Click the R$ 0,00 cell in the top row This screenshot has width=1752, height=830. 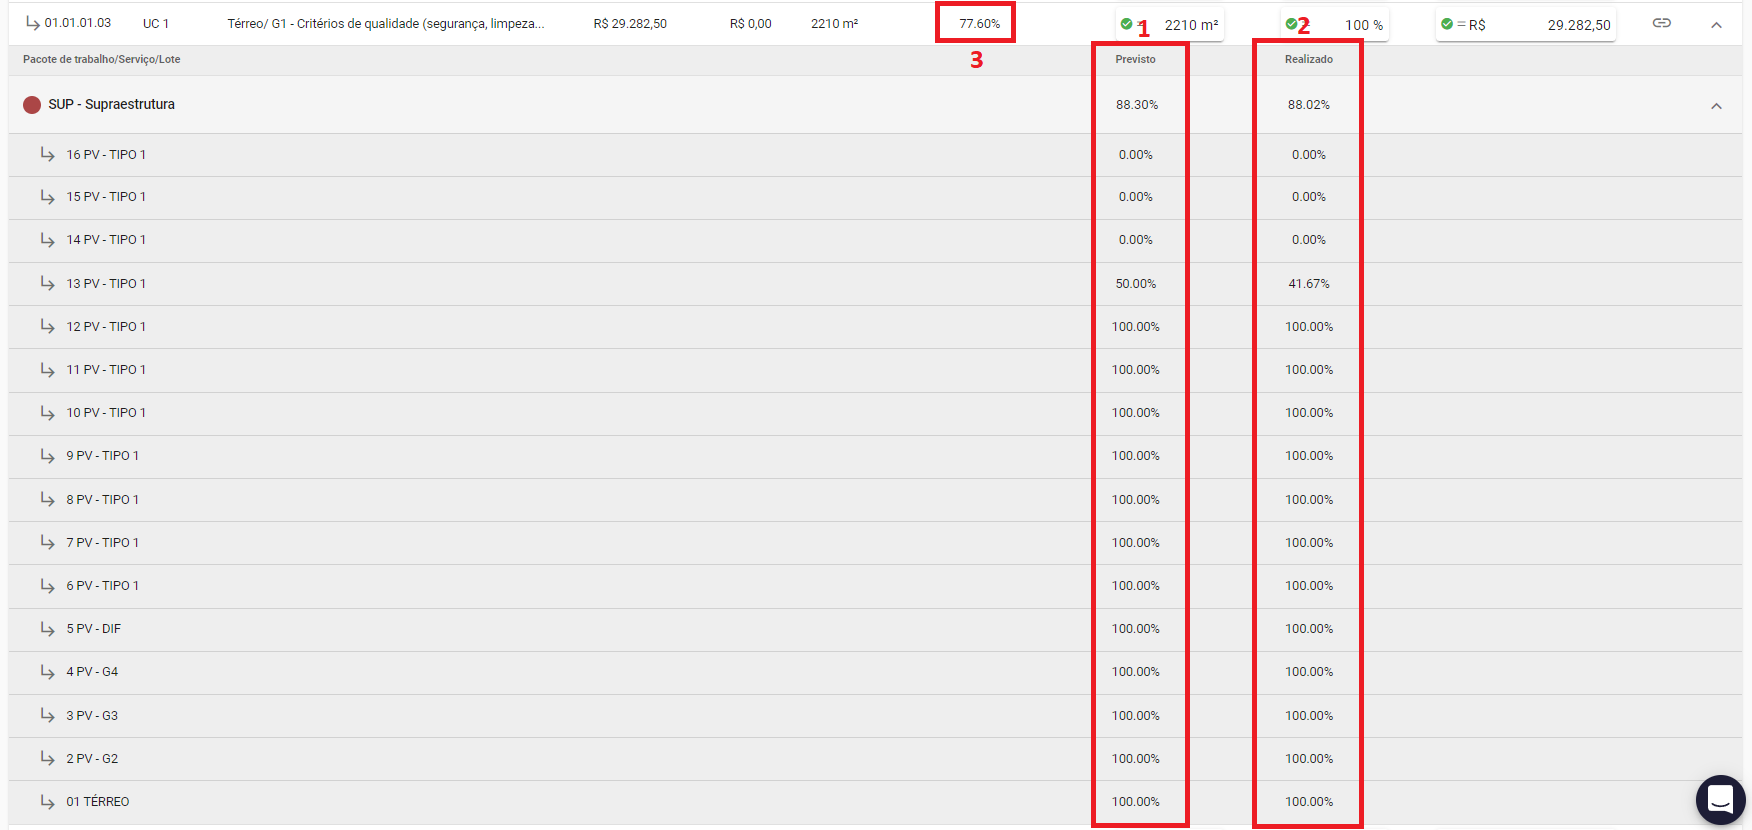750,23
